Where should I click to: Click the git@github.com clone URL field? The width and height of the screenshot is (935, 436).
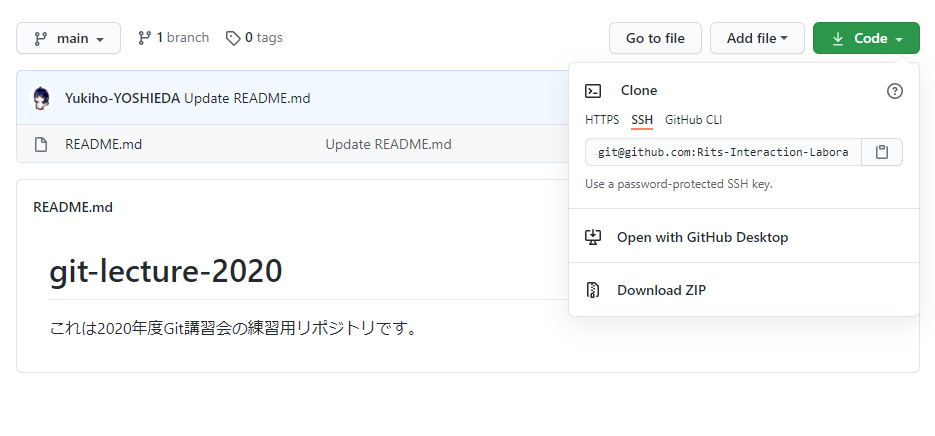coord(723,152)
